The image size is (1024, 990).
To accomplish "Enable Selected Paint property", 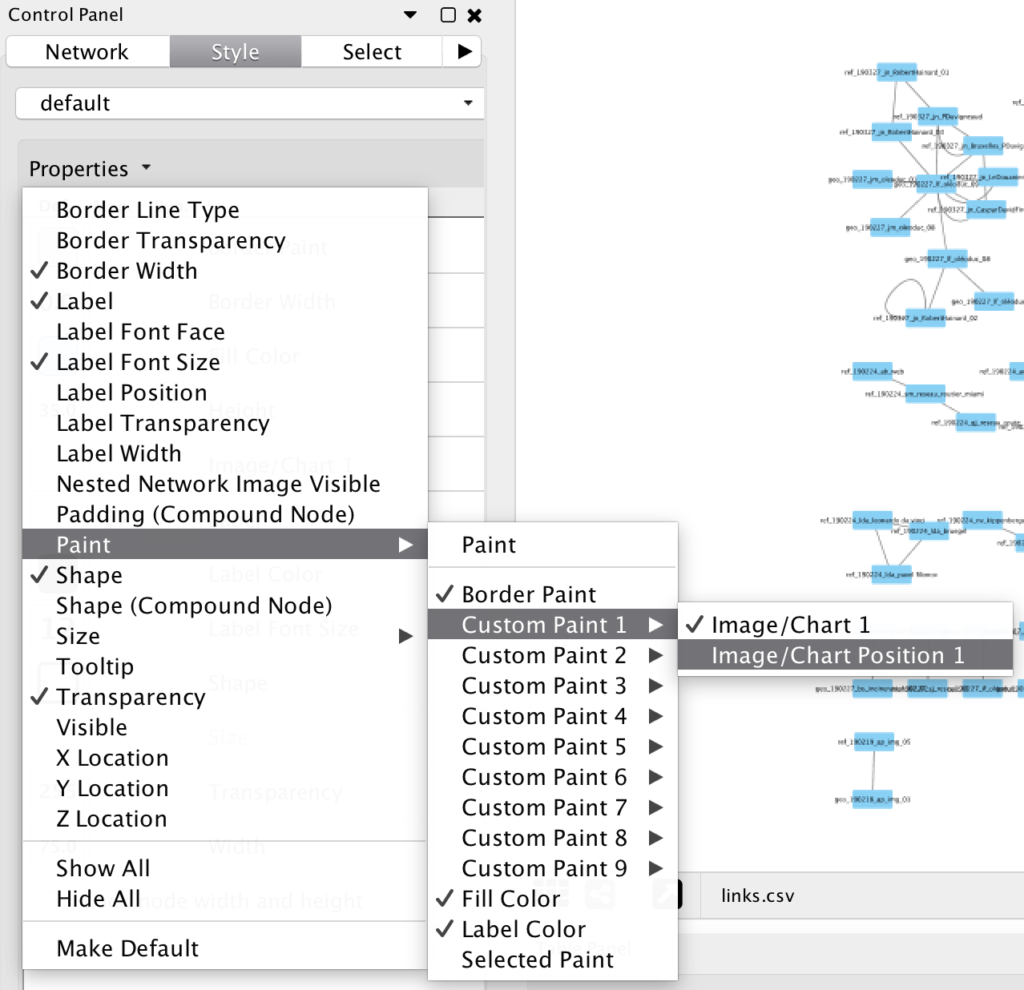I will (x=552, y=960).
